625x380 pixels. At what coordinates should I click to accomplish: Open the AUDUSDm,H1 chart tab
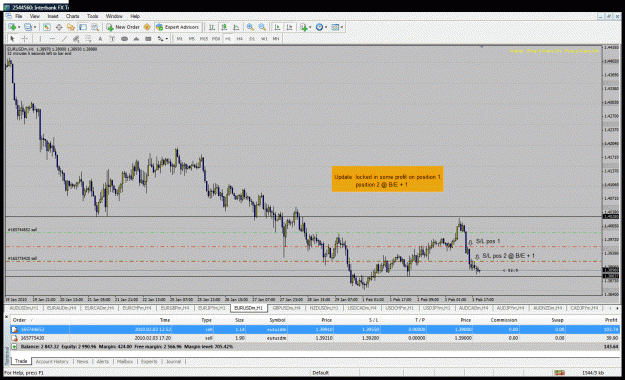tap(24, 308)
